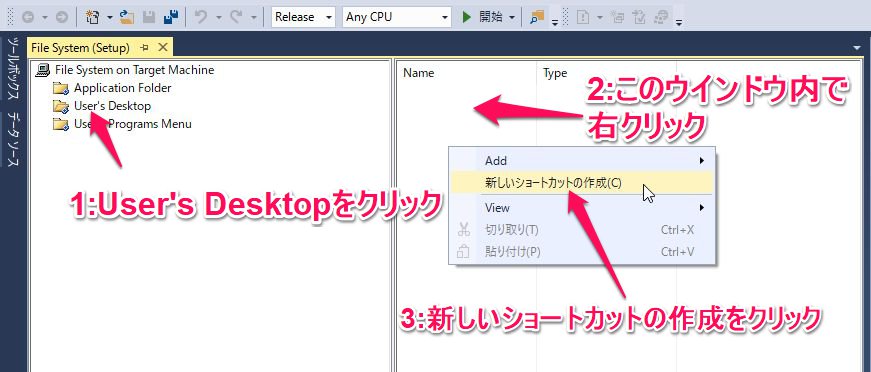Screen dimensions: 871x372
Task: Open the New Project dropdown arrow
Action: 109,18
